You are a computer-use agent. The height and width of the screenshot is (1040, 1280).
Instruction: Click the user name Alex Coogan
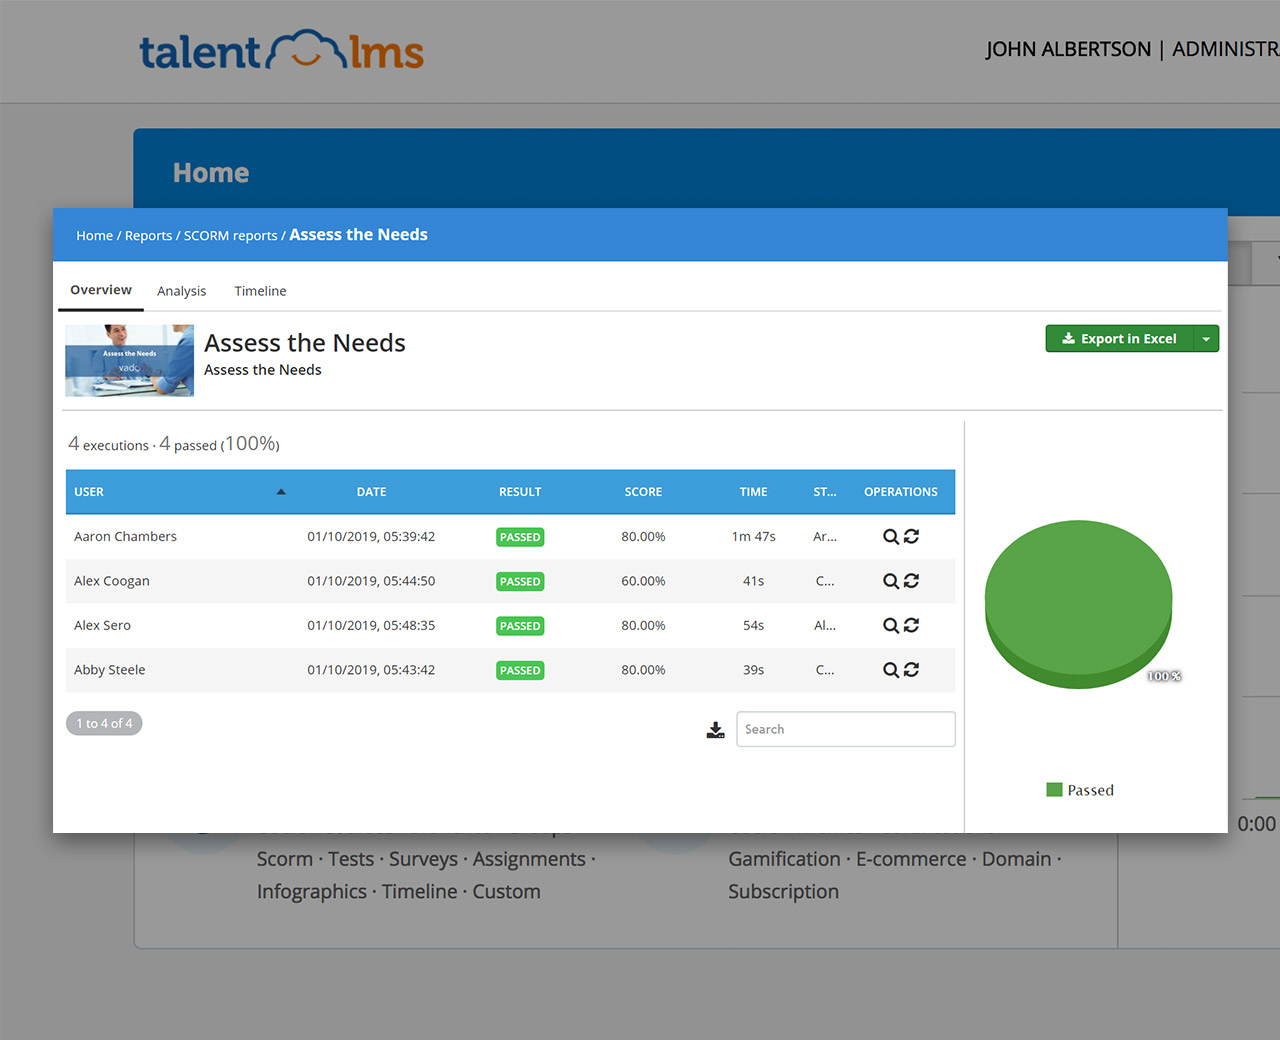112,581
